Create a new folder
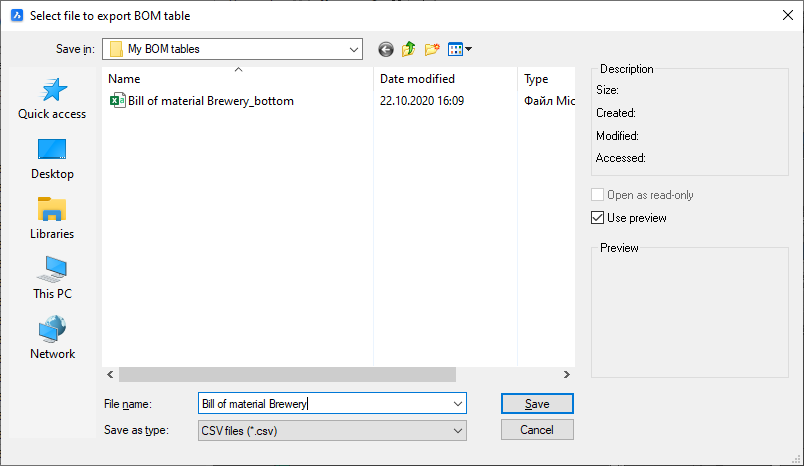The width and height of the screenshot is (804, 466). click(432, 49)
